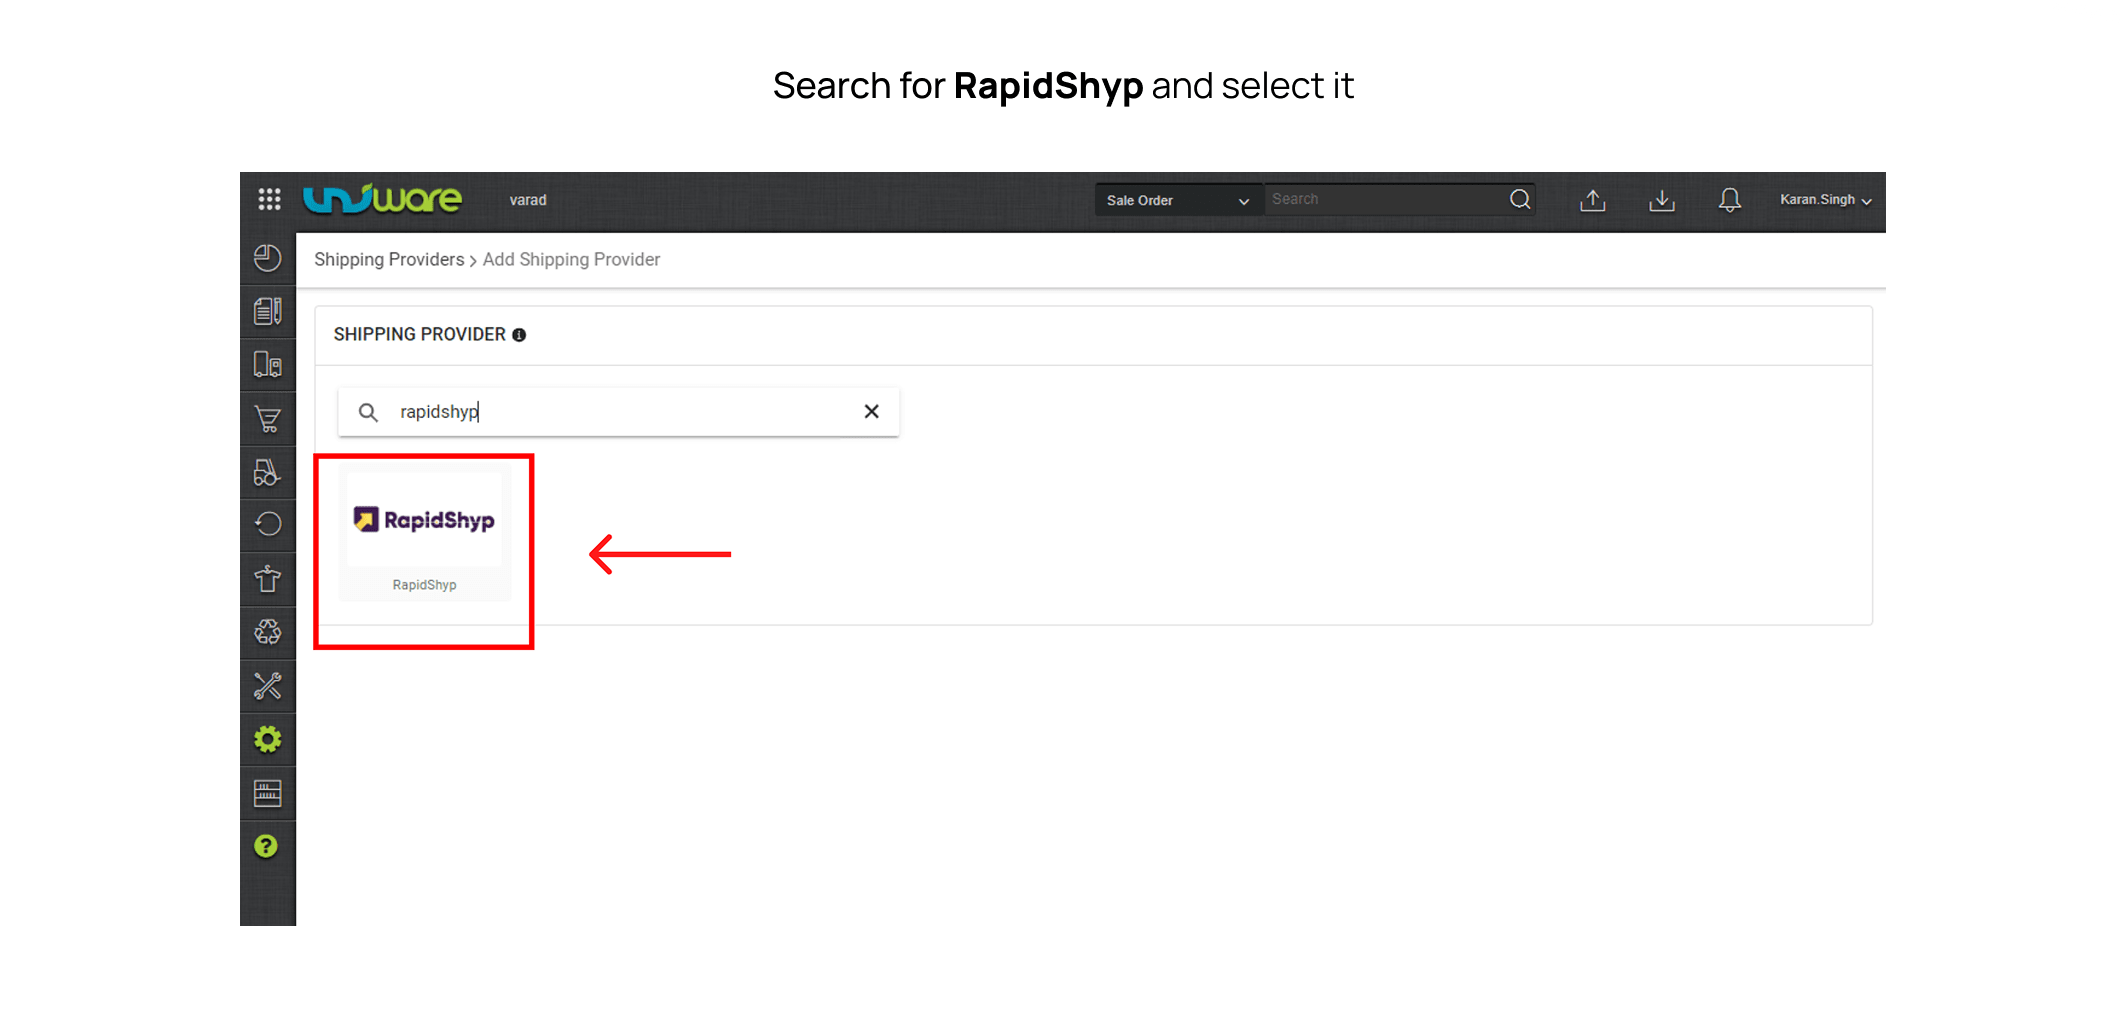This screenshot has width=2128, height=1030.
Task: Open the notifications bell icon
Action: (x=1730, y=200)
